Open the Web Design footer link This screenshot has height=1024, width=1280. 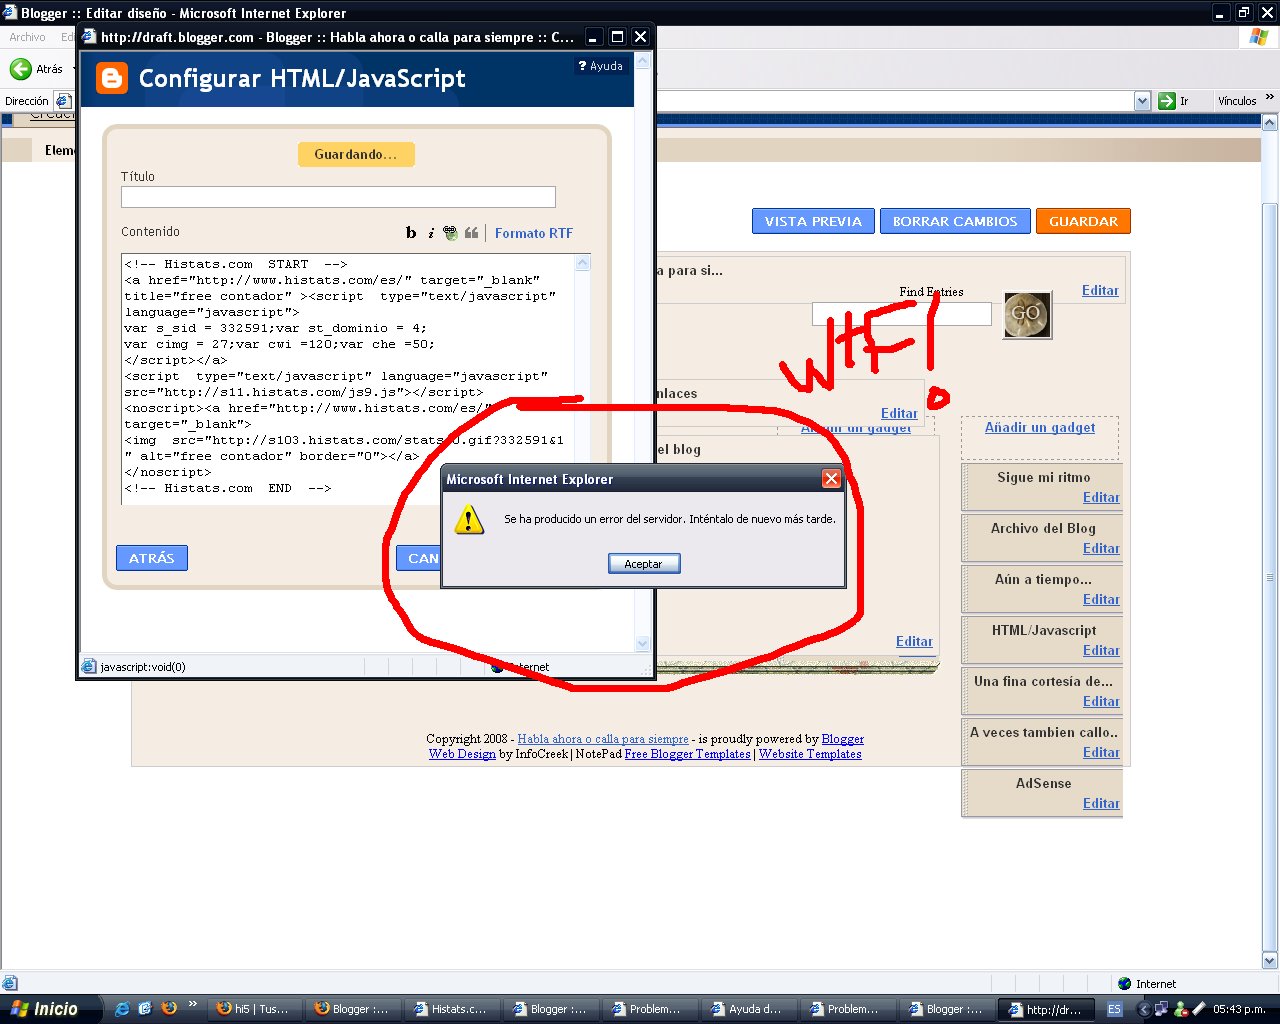[462, 754]
